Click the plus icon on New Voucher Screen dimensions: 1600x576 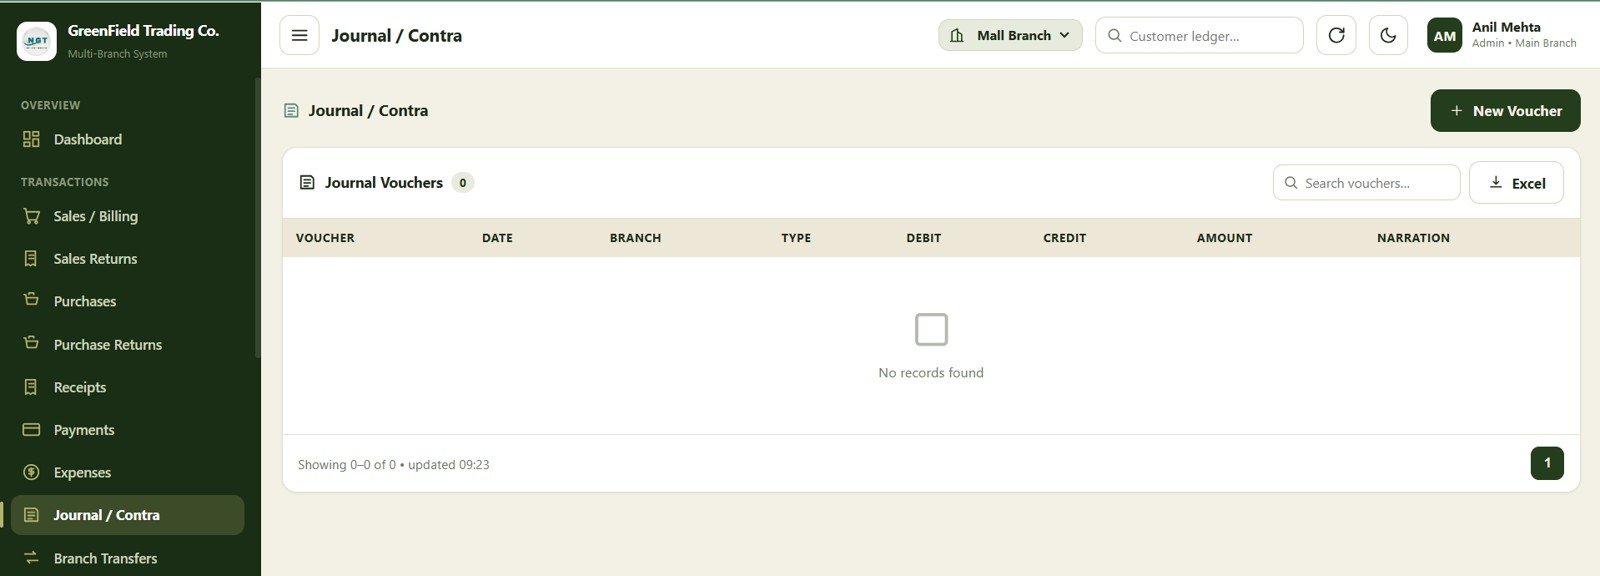click(1456, 111)
